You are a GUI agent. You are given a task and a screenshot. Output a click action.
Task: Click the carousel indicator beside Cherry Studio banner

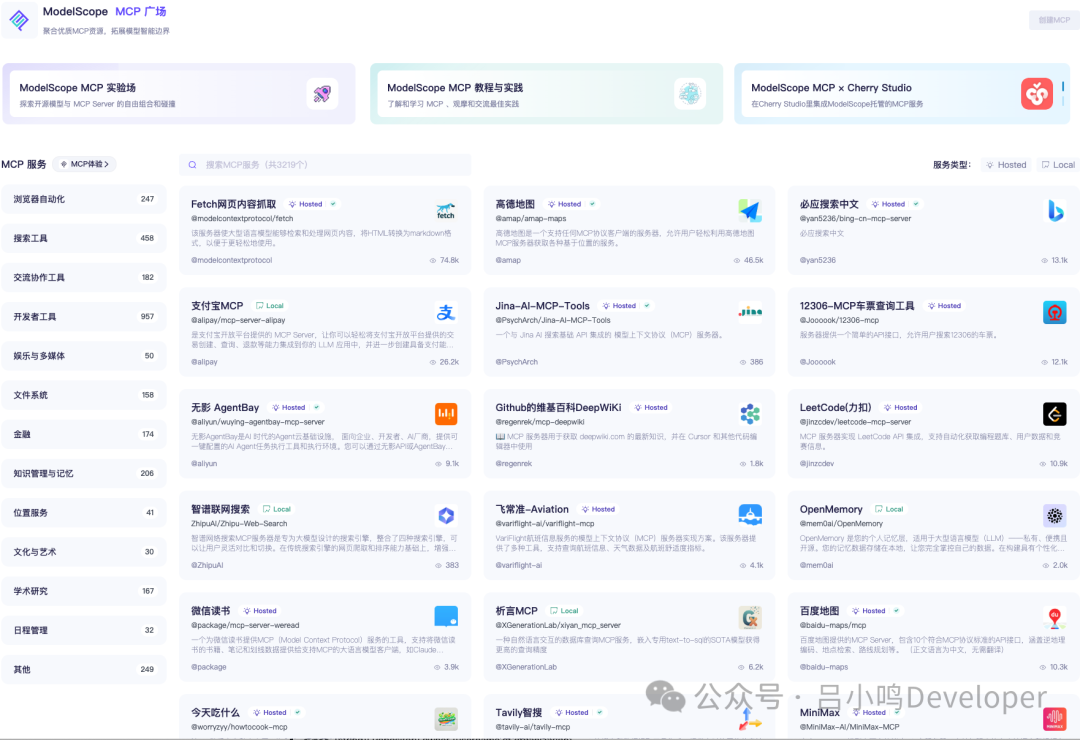pos(1063,93)
